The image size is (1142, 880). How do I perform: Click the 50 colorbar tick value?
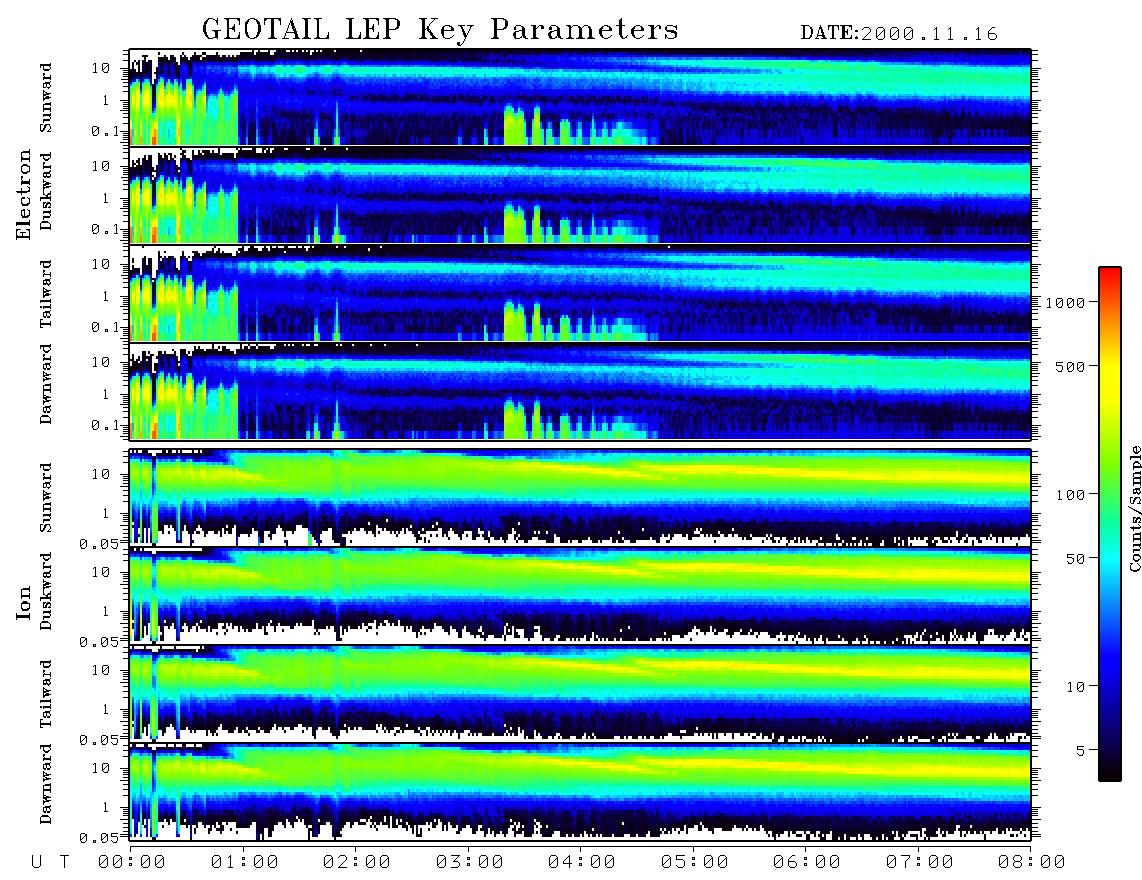(1075, 559)
